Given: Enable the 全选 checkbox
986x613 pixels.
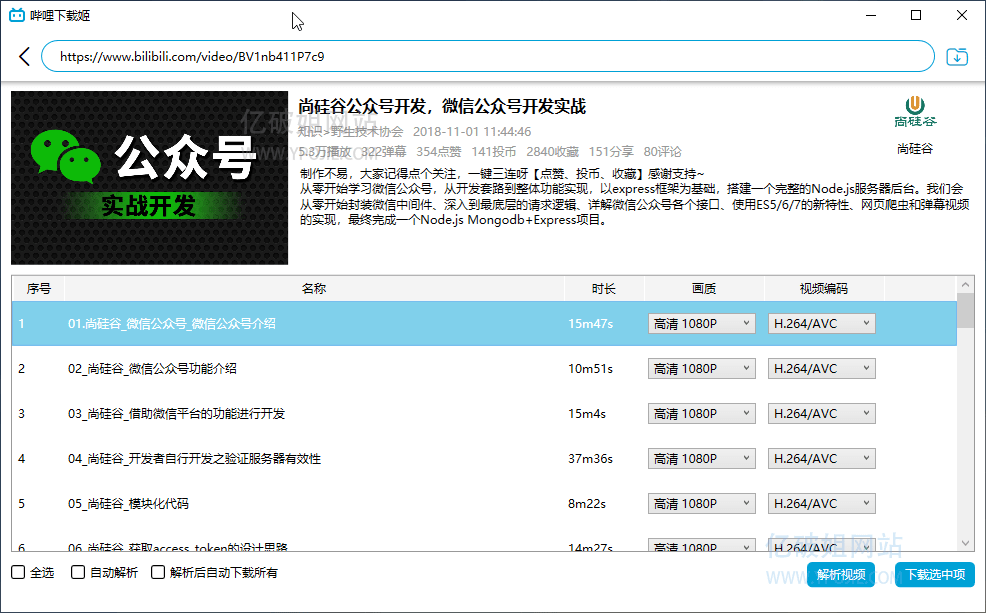Looking at the screenshot, I should pos(18,572).
